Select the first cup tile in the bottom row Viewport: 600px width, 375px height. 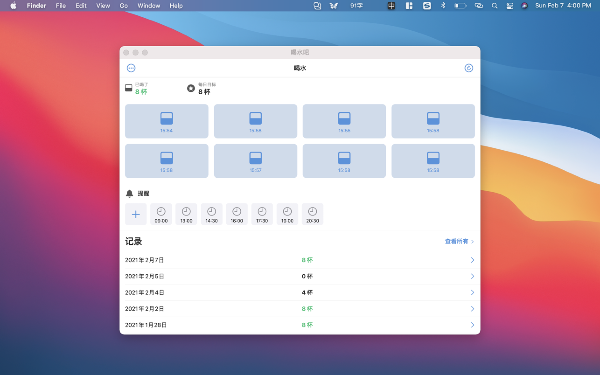tap(166, 161)
